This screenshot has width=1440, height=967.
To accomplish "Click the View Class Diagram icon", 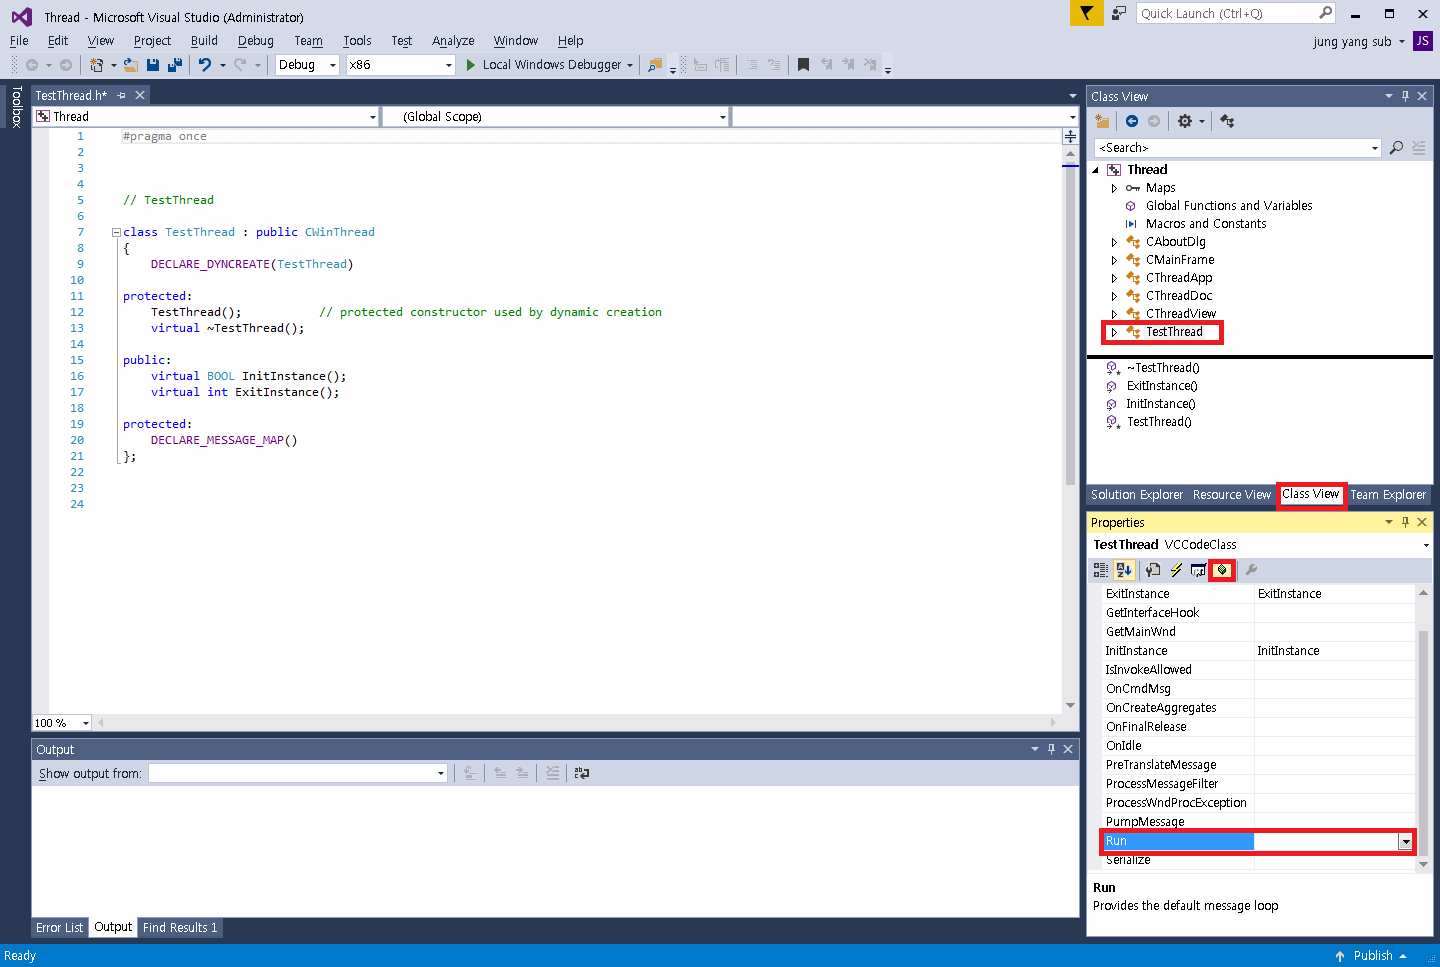I will (x=1227, y=121).
